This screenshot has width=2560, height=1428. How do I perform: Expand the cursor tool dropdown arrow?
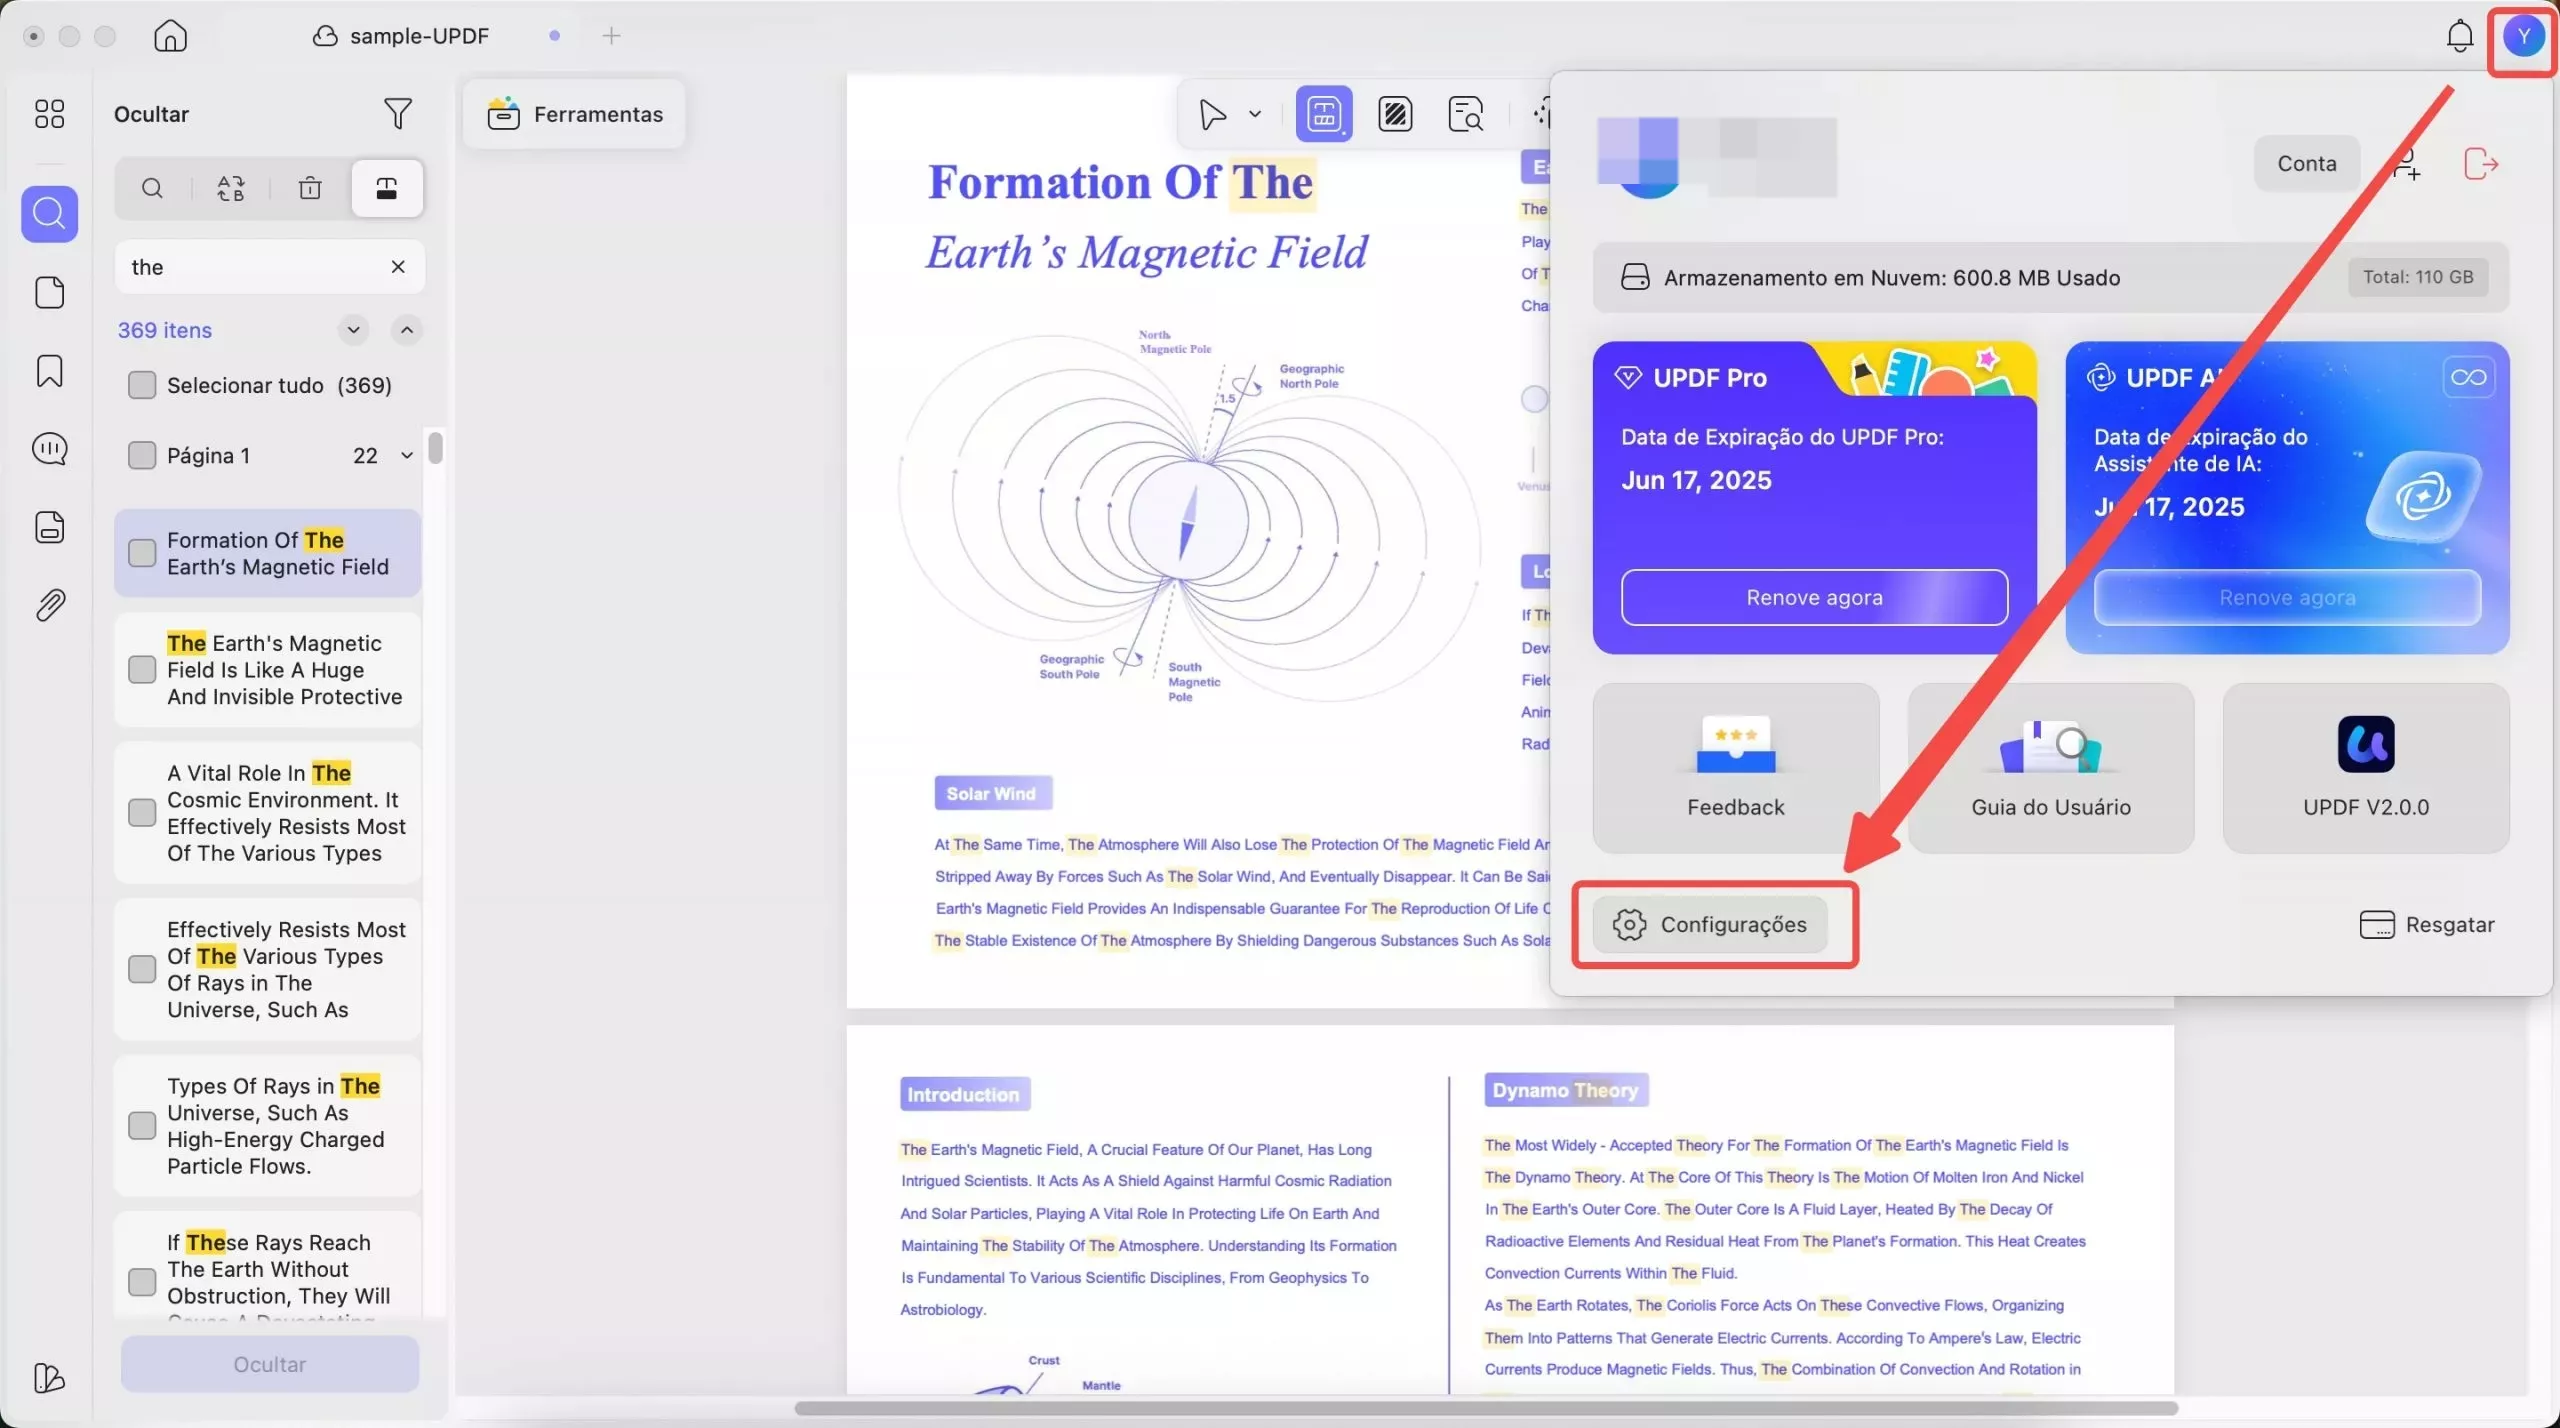1255,114
